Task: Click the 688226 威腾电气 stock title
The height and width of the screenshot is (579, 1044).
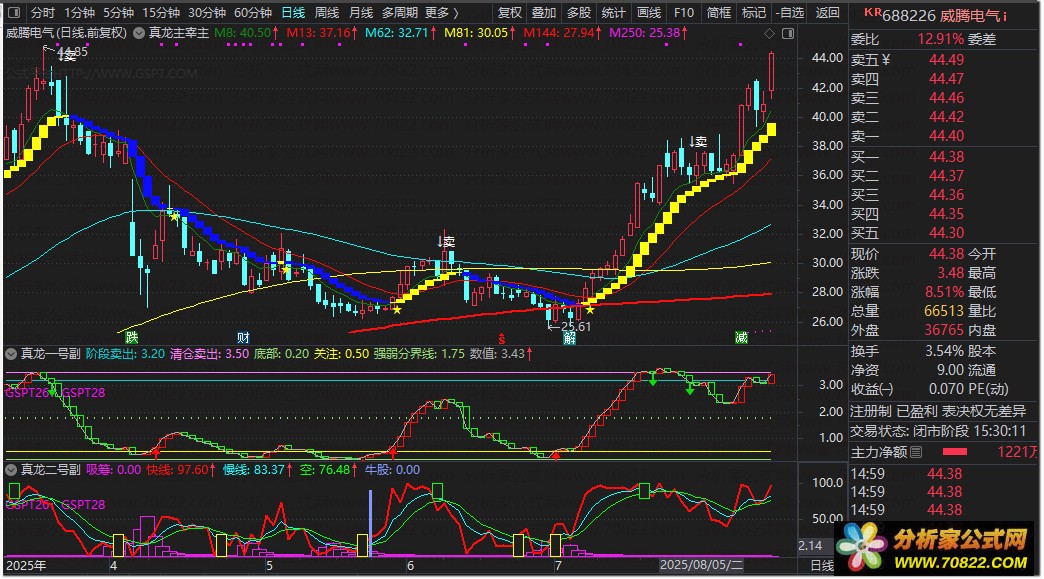Action: 941,15
